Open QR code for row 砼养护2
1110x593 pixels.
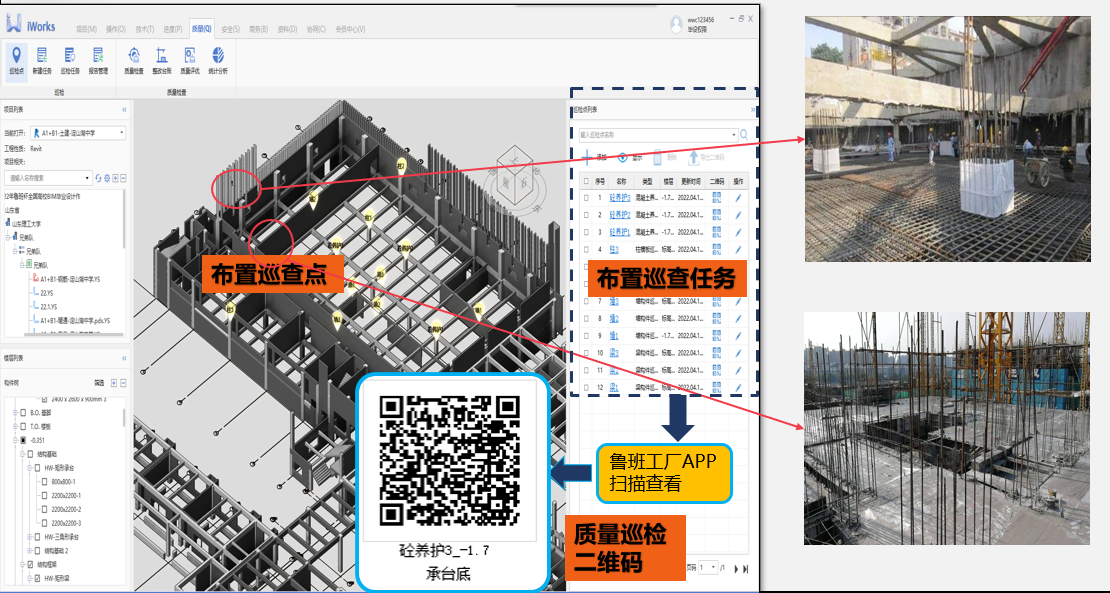point(716,215)
